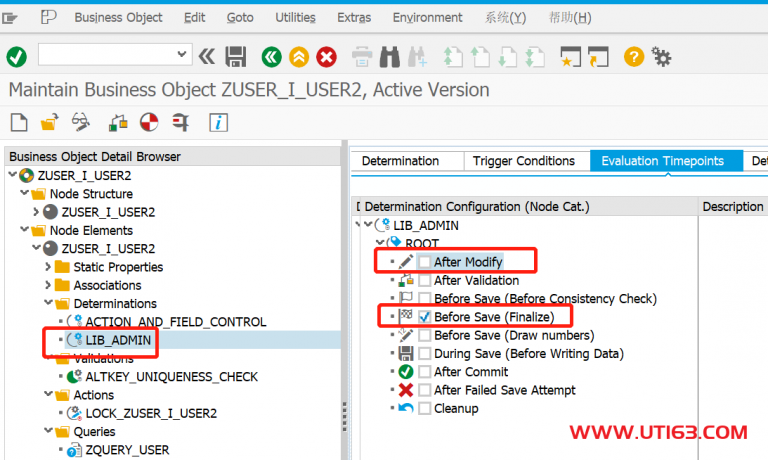The width and height of the screenshot is (768, 460).
Task: Enable the After Modify checkbox
Action: tap(425, 262)
